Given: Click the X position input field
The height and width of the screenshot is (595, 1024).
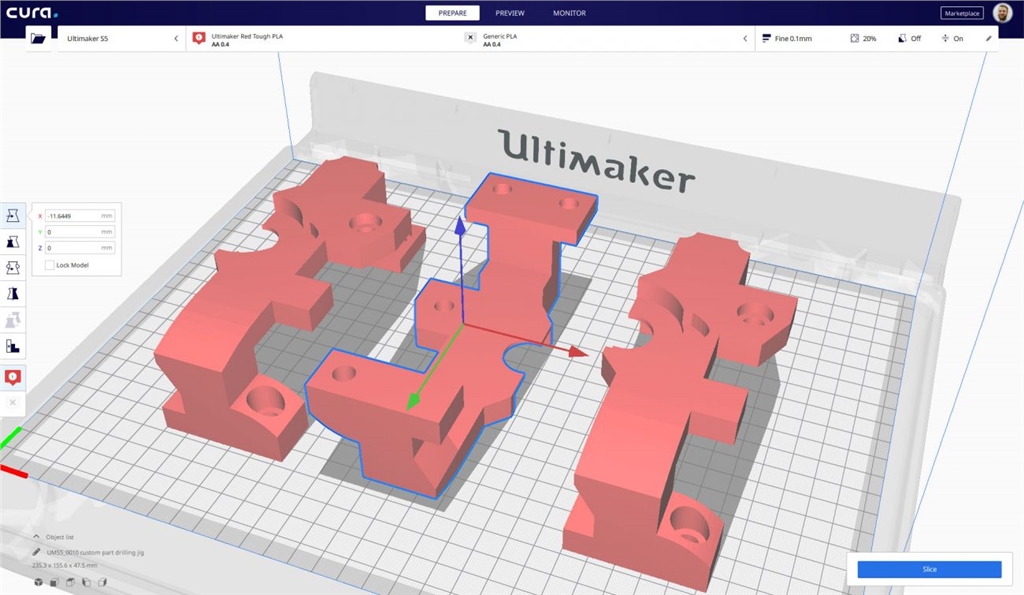Looking at the screenshot, I should pos(80,215).
